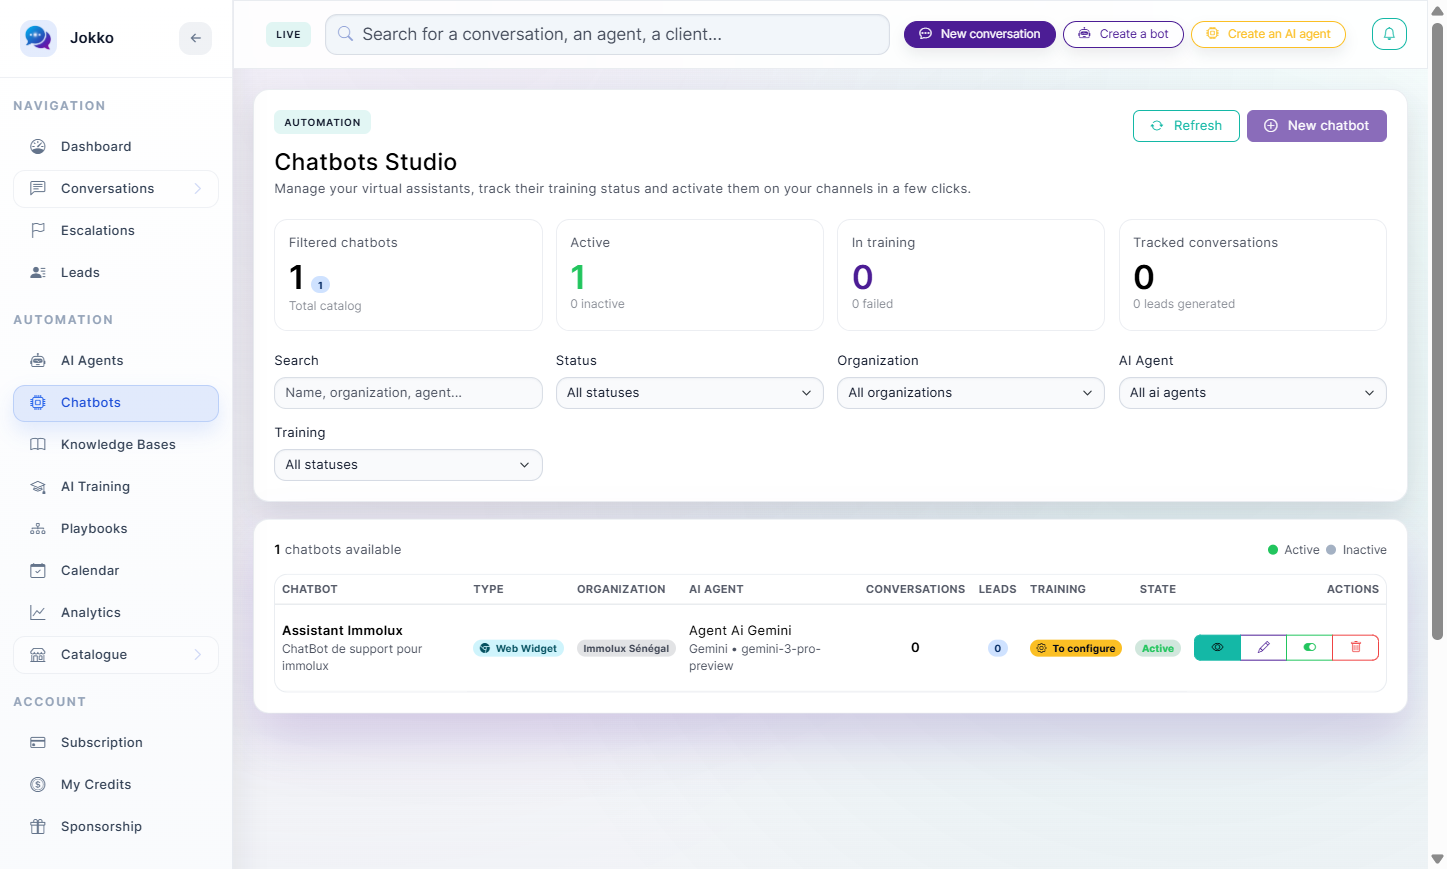Open the Status filter dropdown

pyautogui.click(x=690, y=393)
